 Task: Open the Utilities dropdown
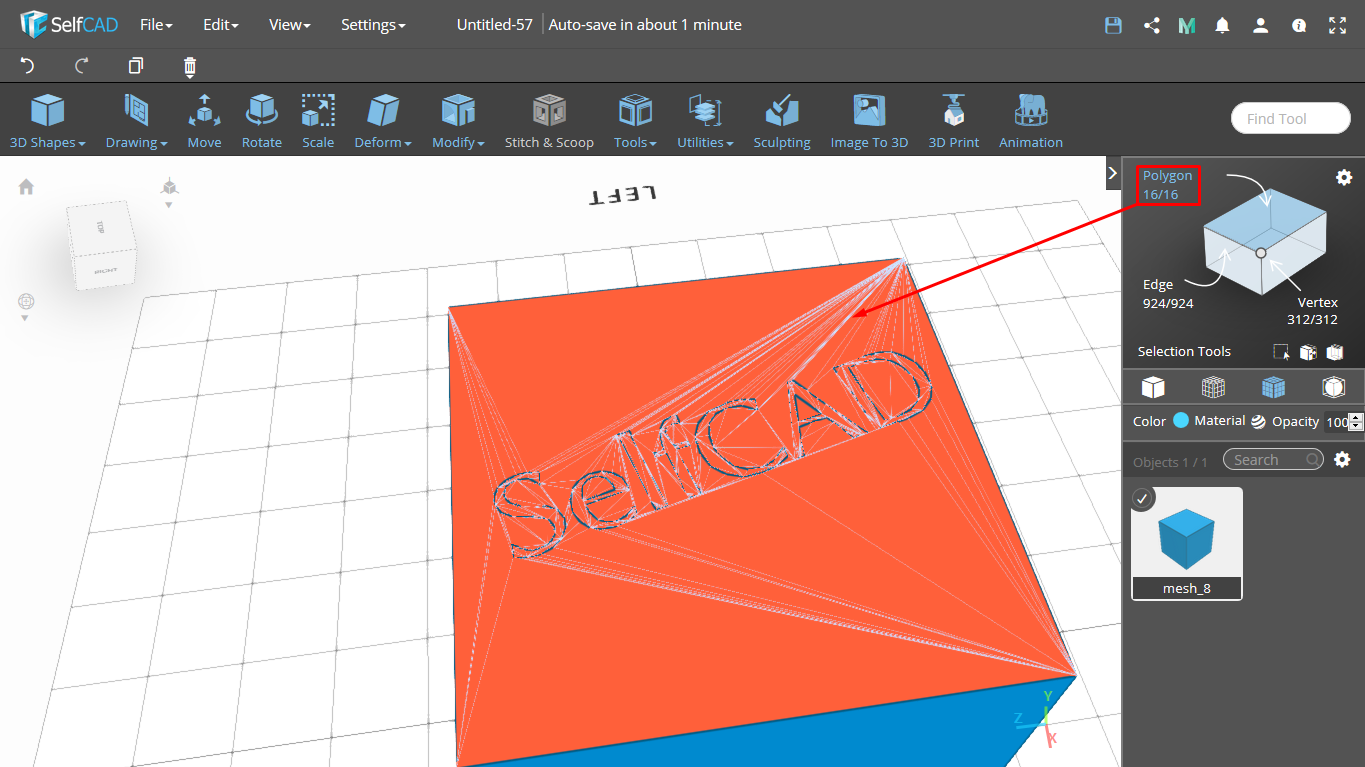click(x=705, y=121)
